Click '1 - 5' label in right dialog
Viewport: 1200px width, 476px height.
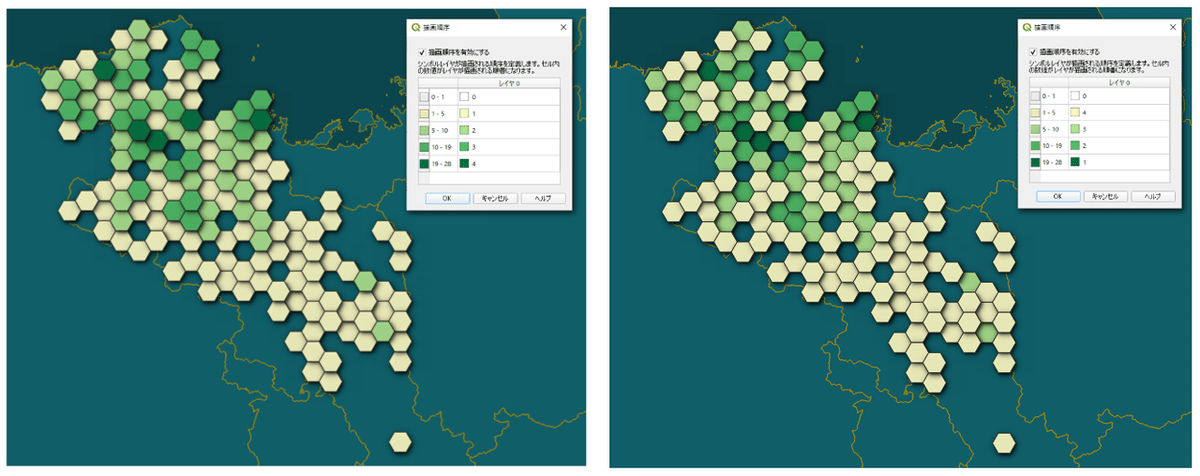(x=1048, y=113)
